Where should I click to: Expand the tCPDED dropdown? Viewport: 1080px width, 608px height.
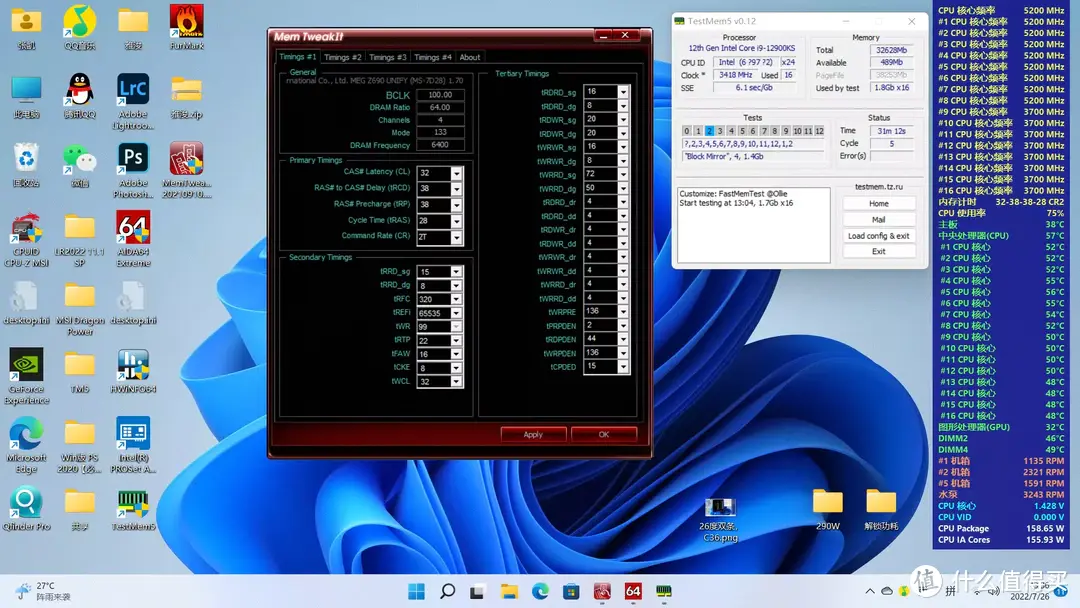(623, 367)
